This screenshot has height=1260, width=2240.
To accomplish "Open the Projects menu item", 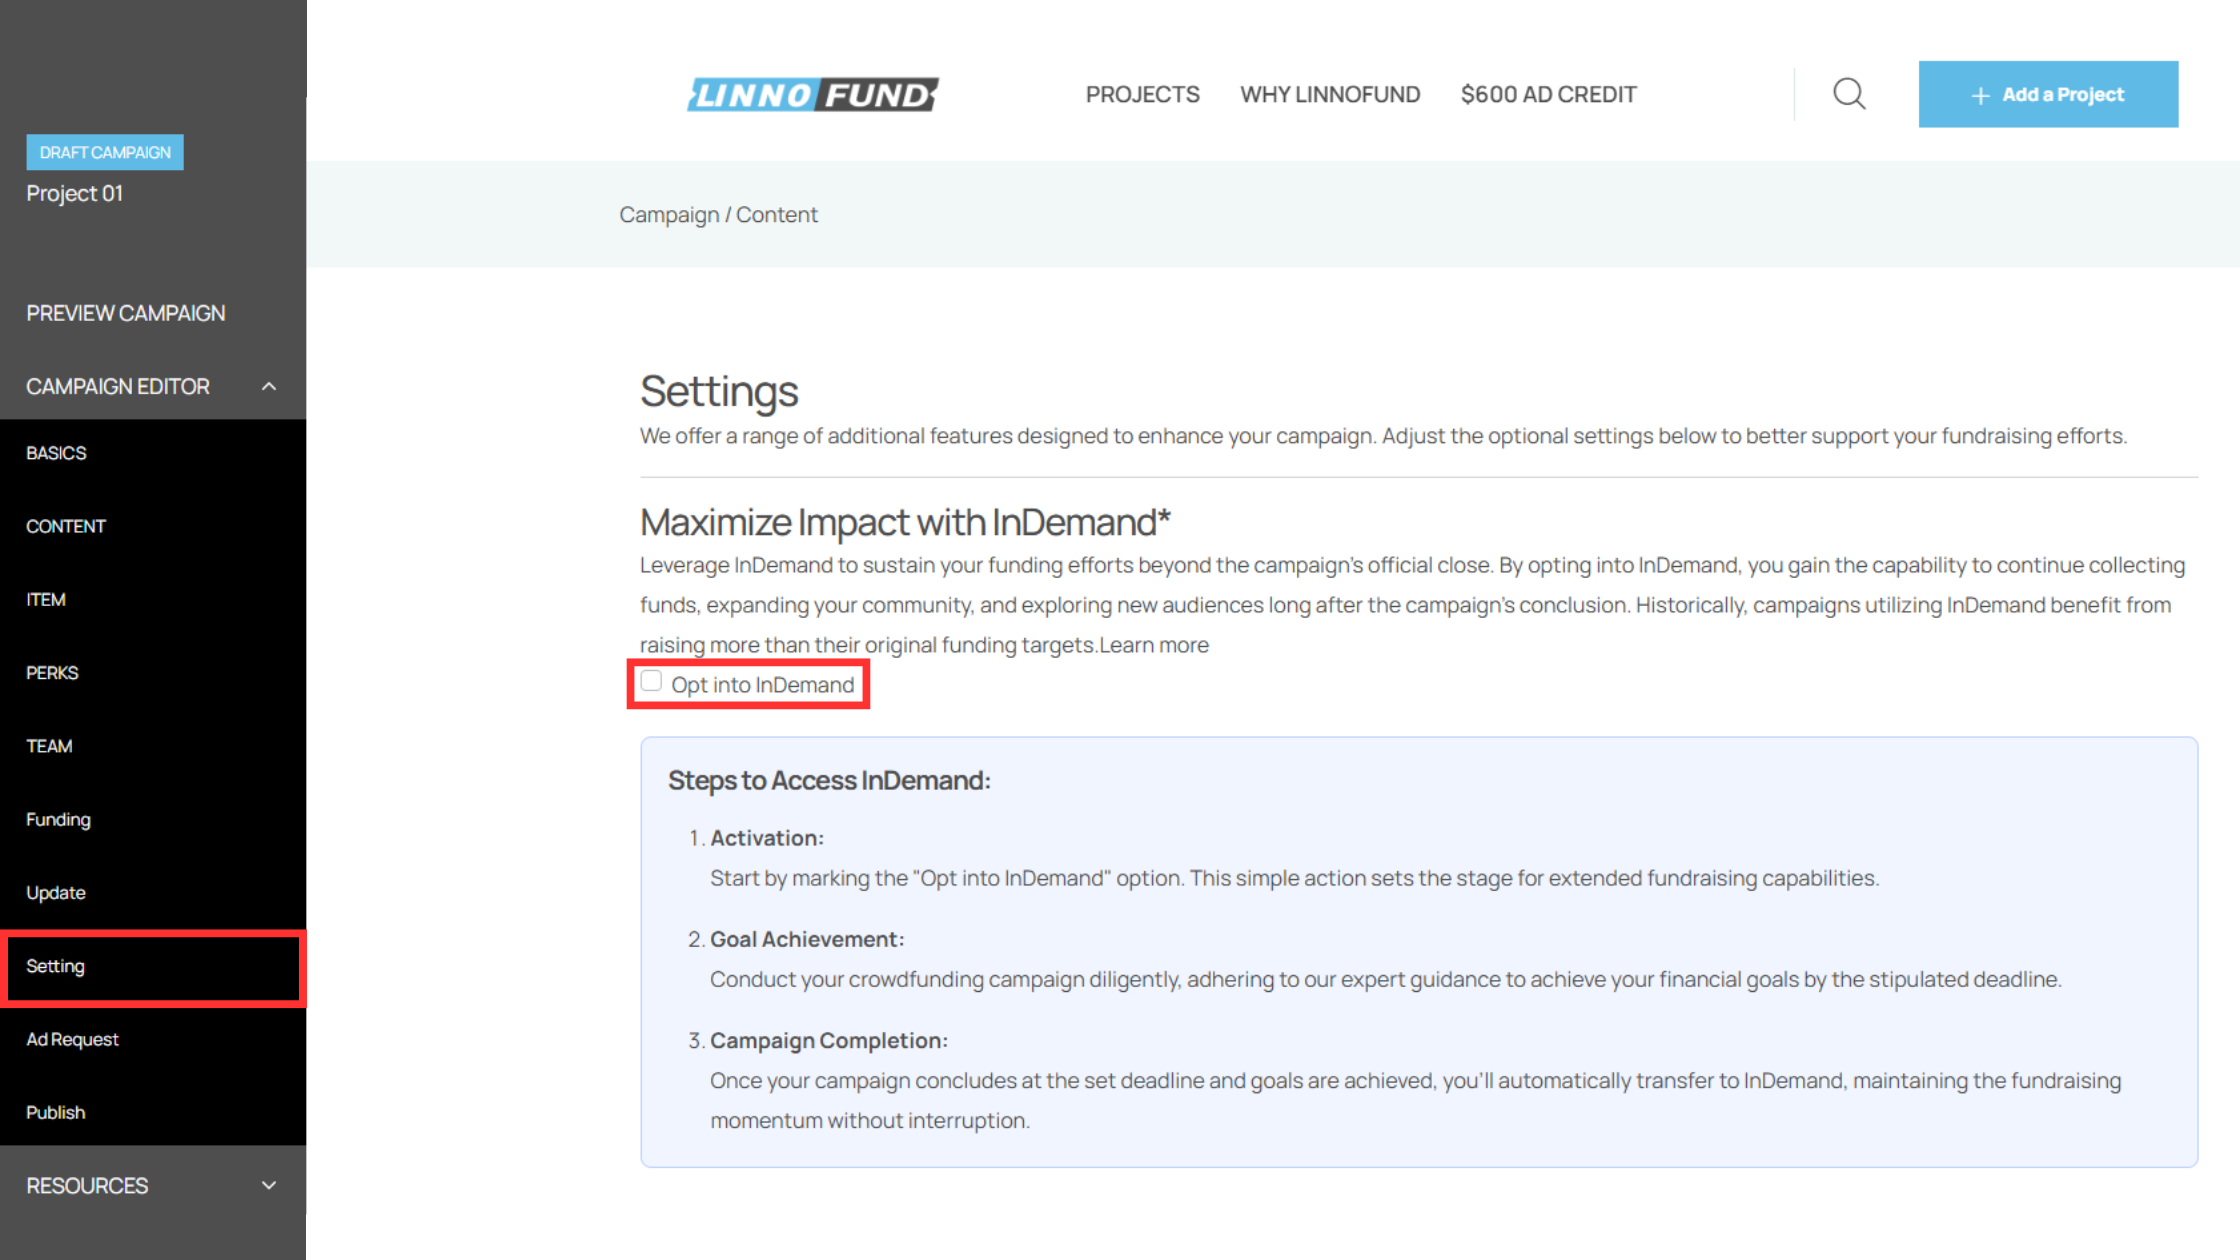I will [x=1142, y=94].
